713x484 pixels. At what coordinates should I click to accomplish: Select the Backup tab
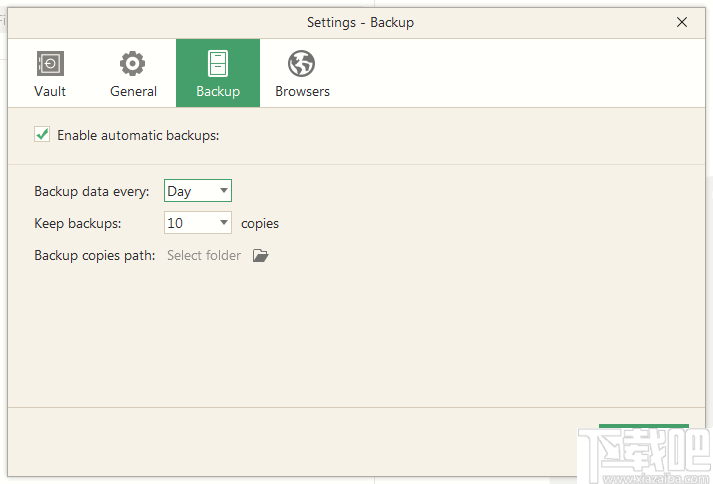tap(218, 73)
